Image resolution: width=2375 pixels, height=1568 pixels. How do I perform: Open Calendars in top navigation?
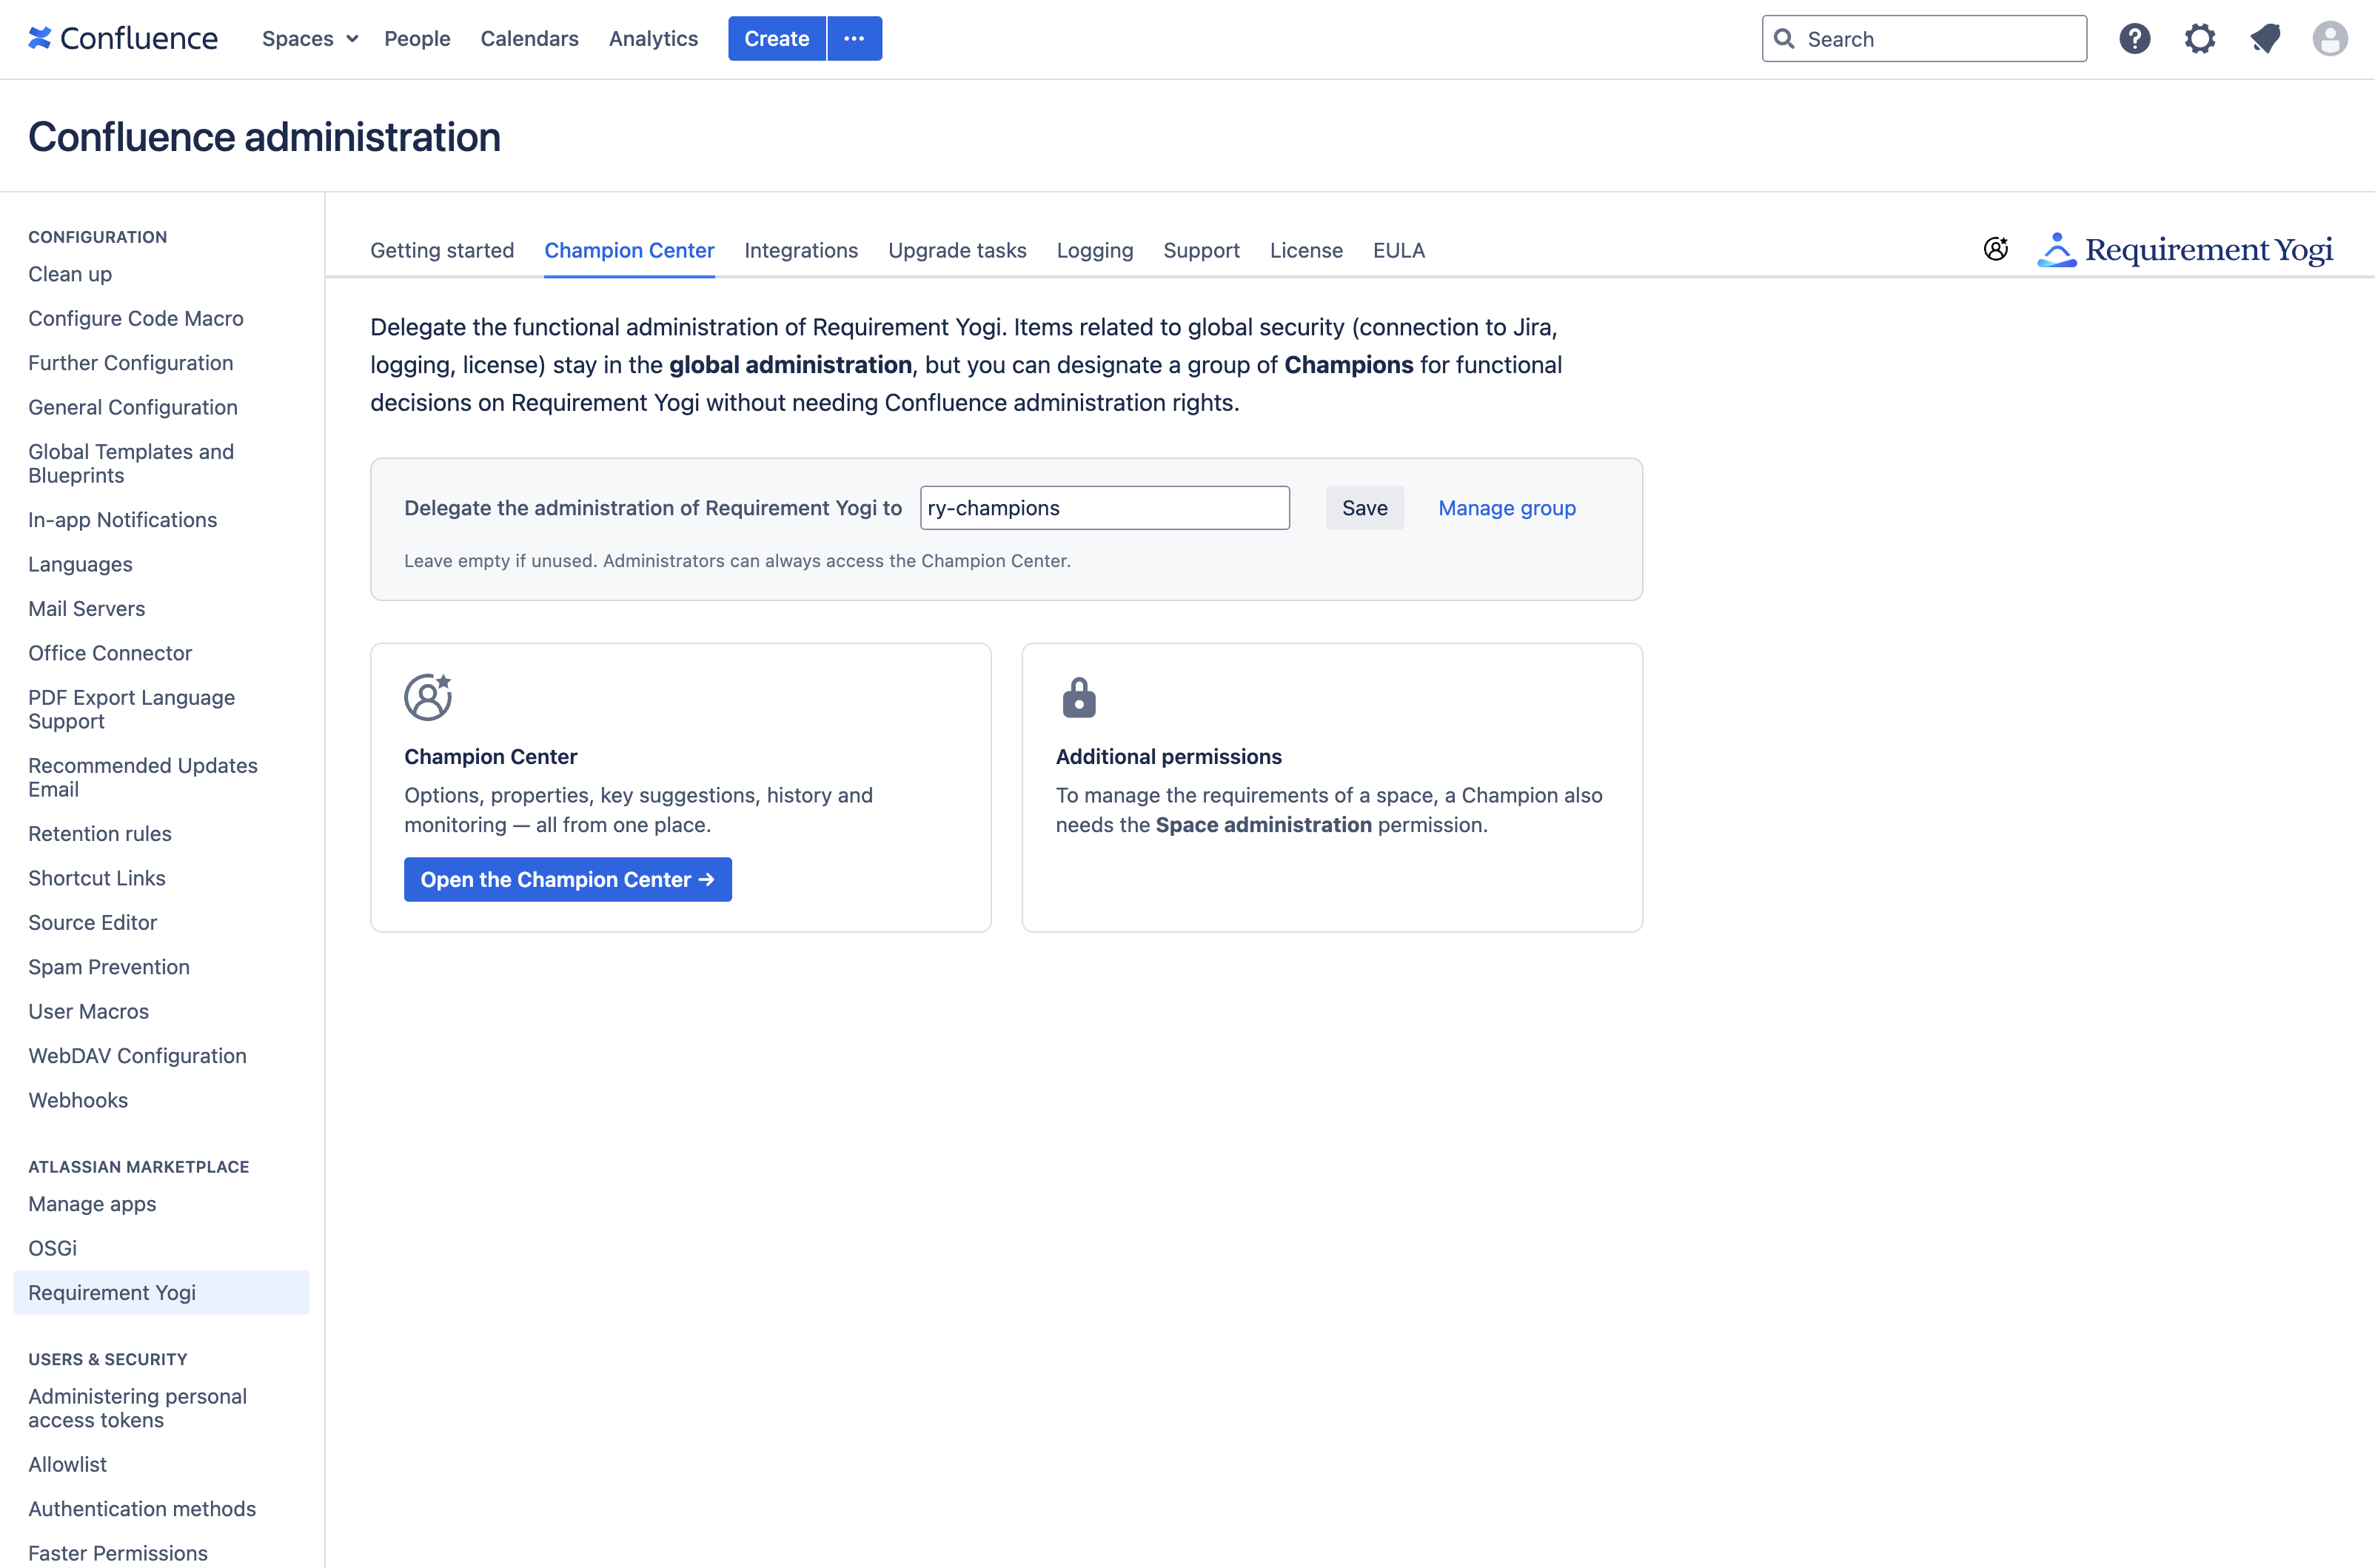[x=530, y=39]
